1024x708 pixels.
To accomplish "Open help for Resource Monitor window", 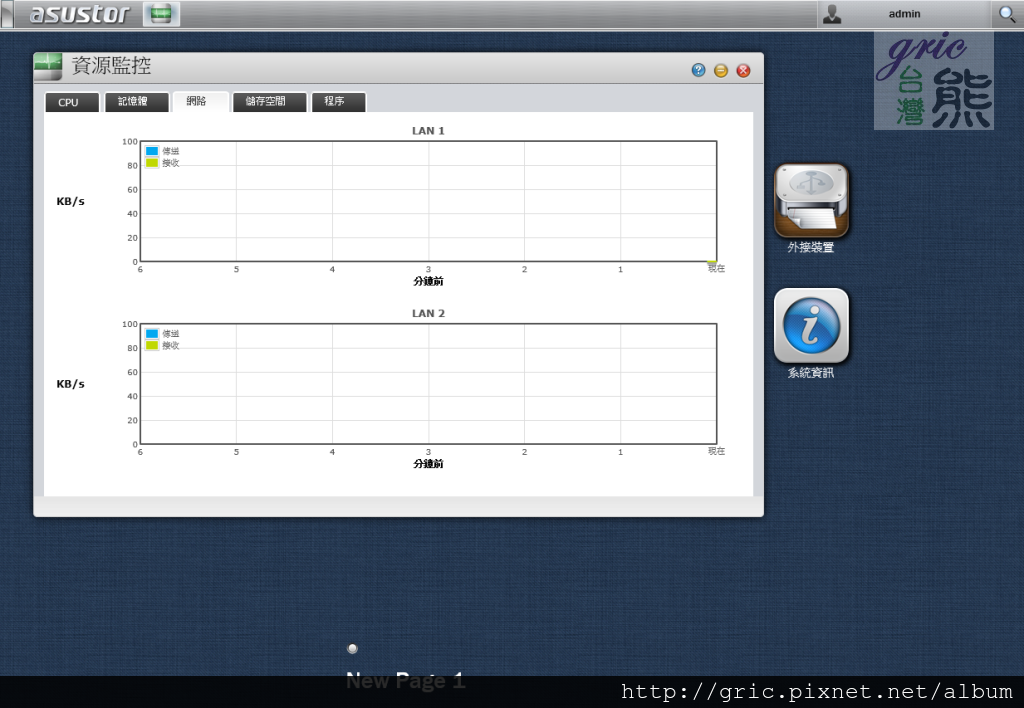I will [x=698, y=71].
